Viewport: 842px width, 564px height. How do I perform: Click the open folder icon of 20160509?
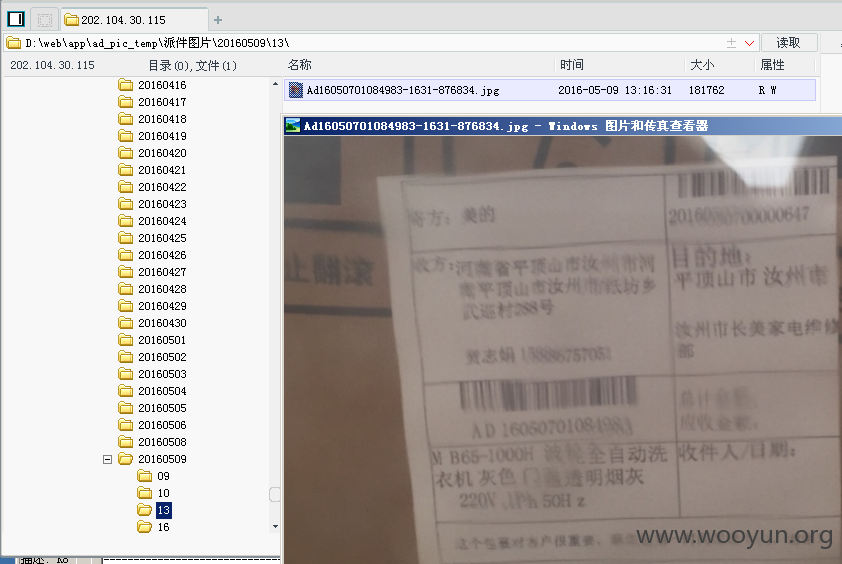pos(126,459)
